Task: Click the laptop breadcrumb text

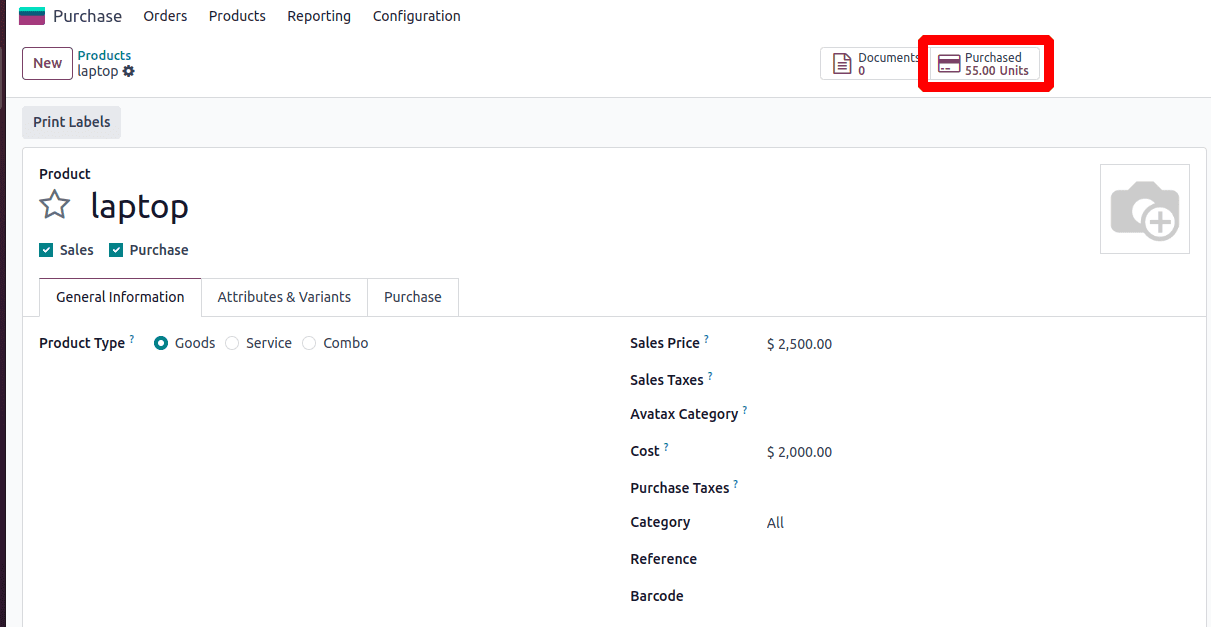Action: [98, 71]
